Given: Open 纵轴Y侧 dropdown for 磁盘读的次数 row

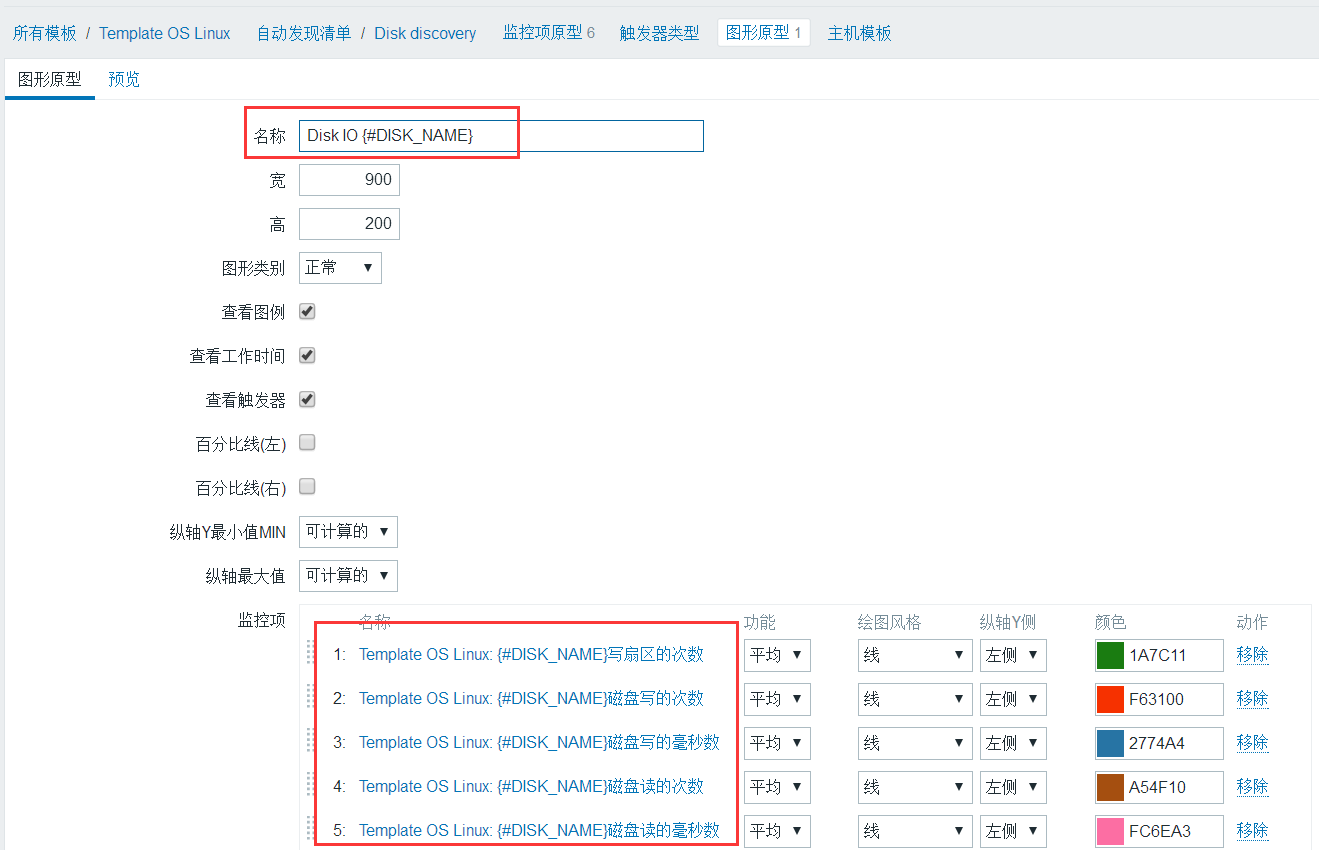Looking at the screenshot, I should pos(1013,787).
